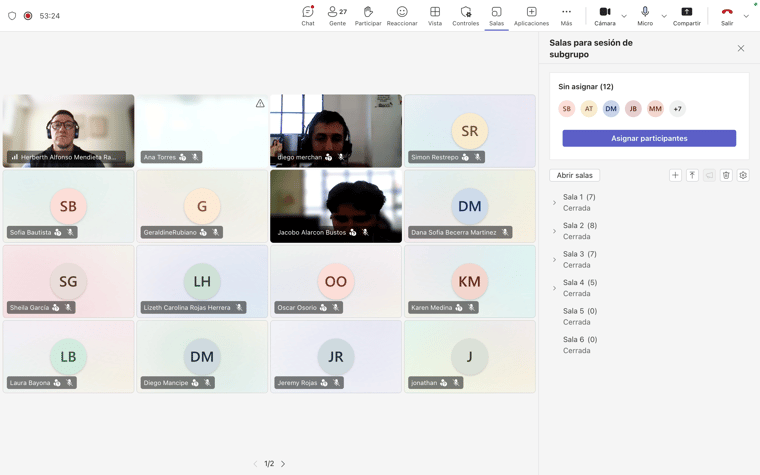Start sharing with the Compartir button
The image size is (760, 475).
[686, 16]
